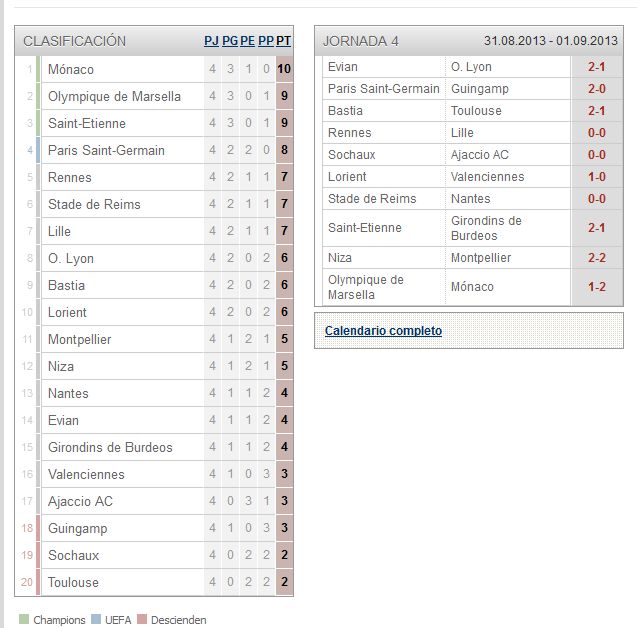
Task: Click the Marsella vs Mónaco 1-2 score
Action: pyautogui.click(x=596, y=287)
